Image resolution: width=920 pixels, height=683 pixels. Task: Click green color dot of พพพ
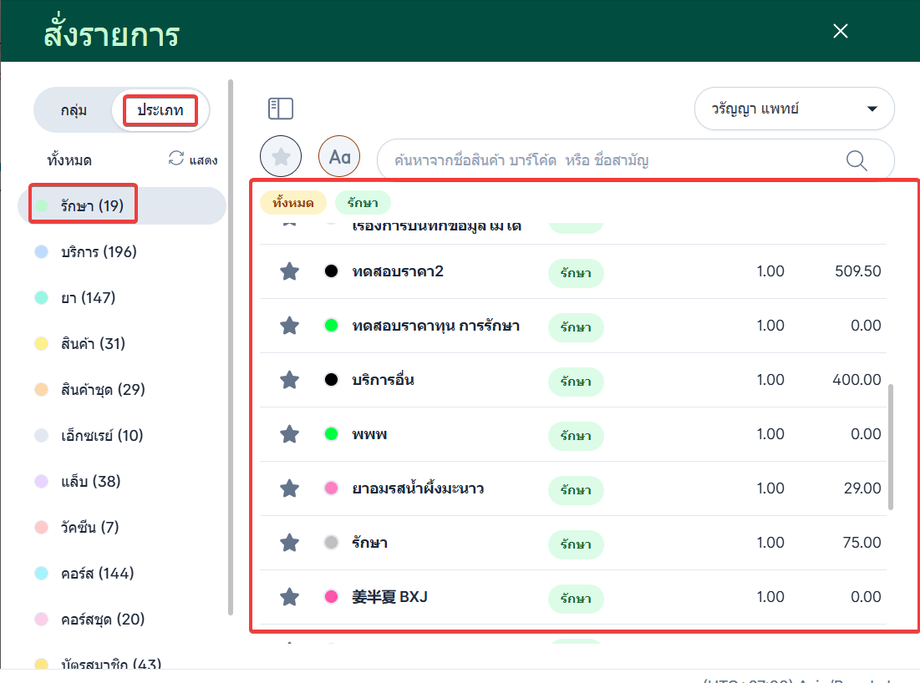point(331,434)
